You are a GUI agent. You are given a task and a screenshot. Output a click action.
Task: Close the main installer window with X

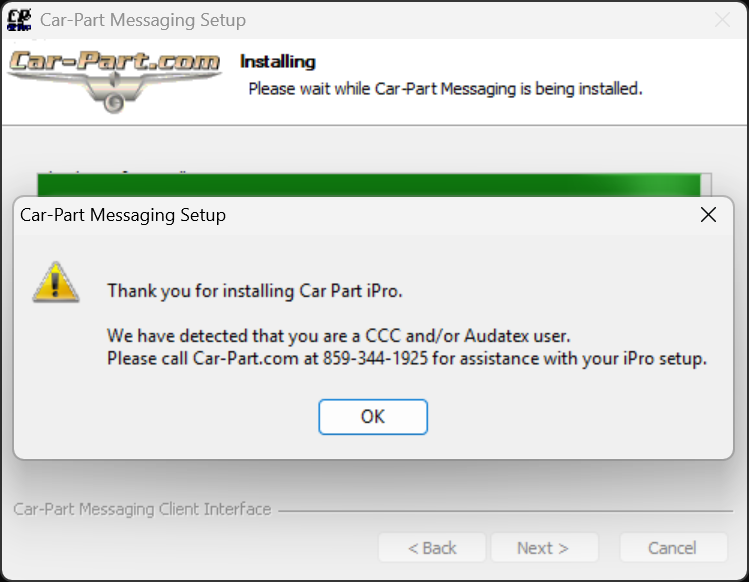click(x=722, y=20)
